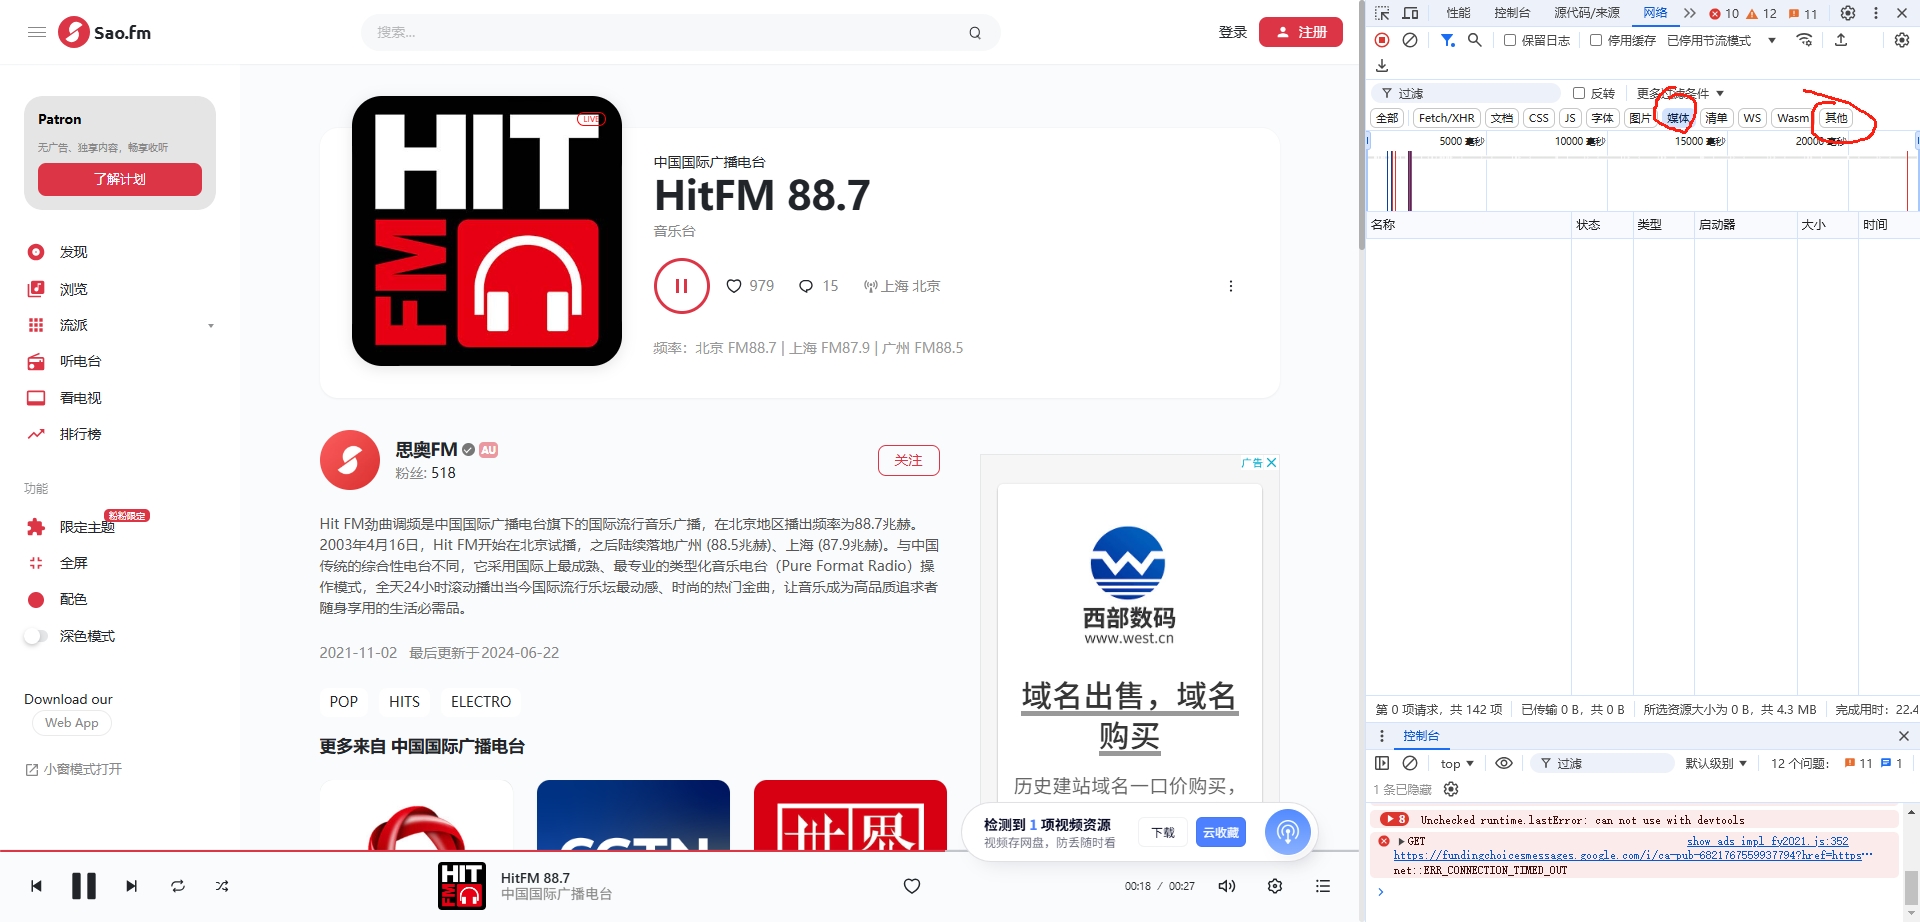Viewport: 1920px width, 922px height.
Task: Open the playlist queue icon
Action: tap(1323, 886)
